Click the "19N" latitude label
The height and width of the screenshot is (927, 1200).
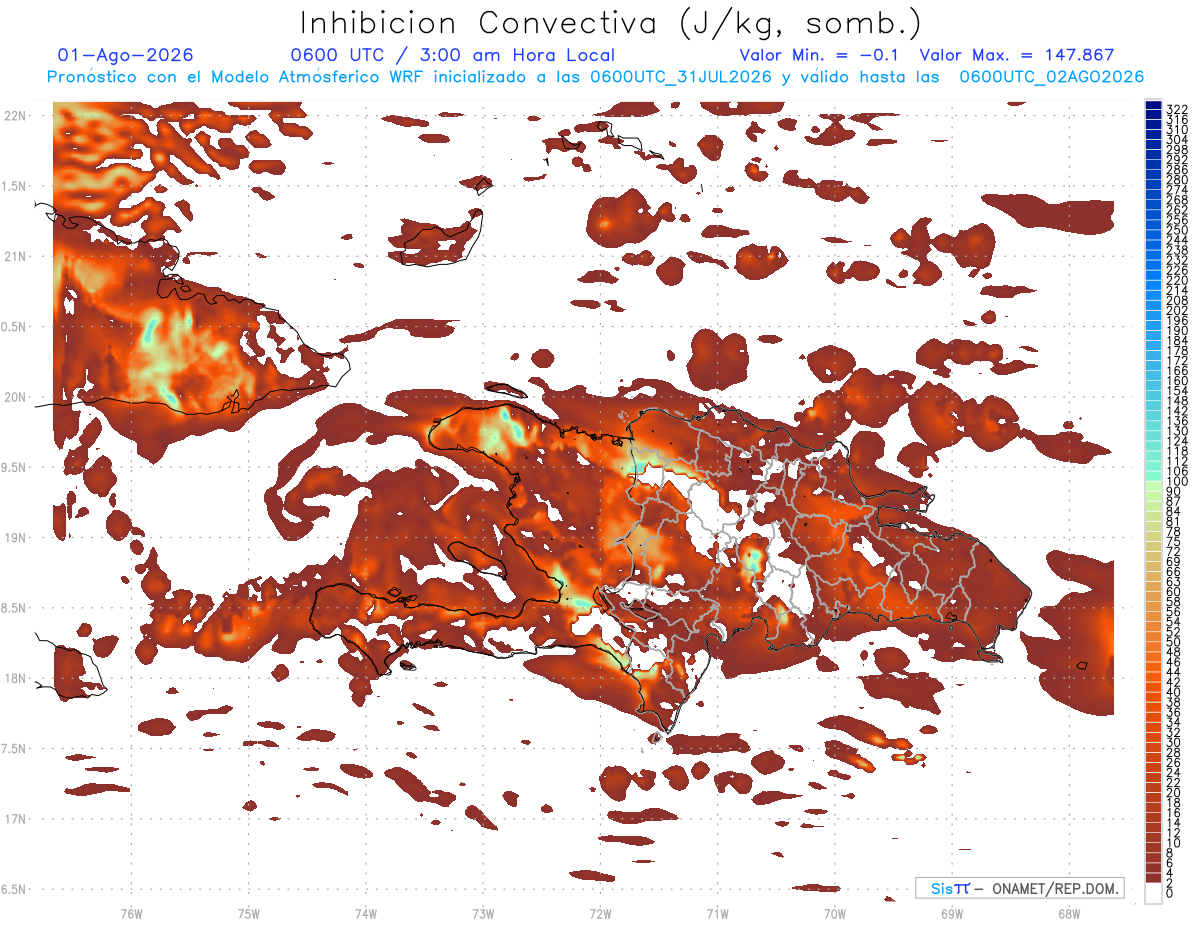[15, 538]
